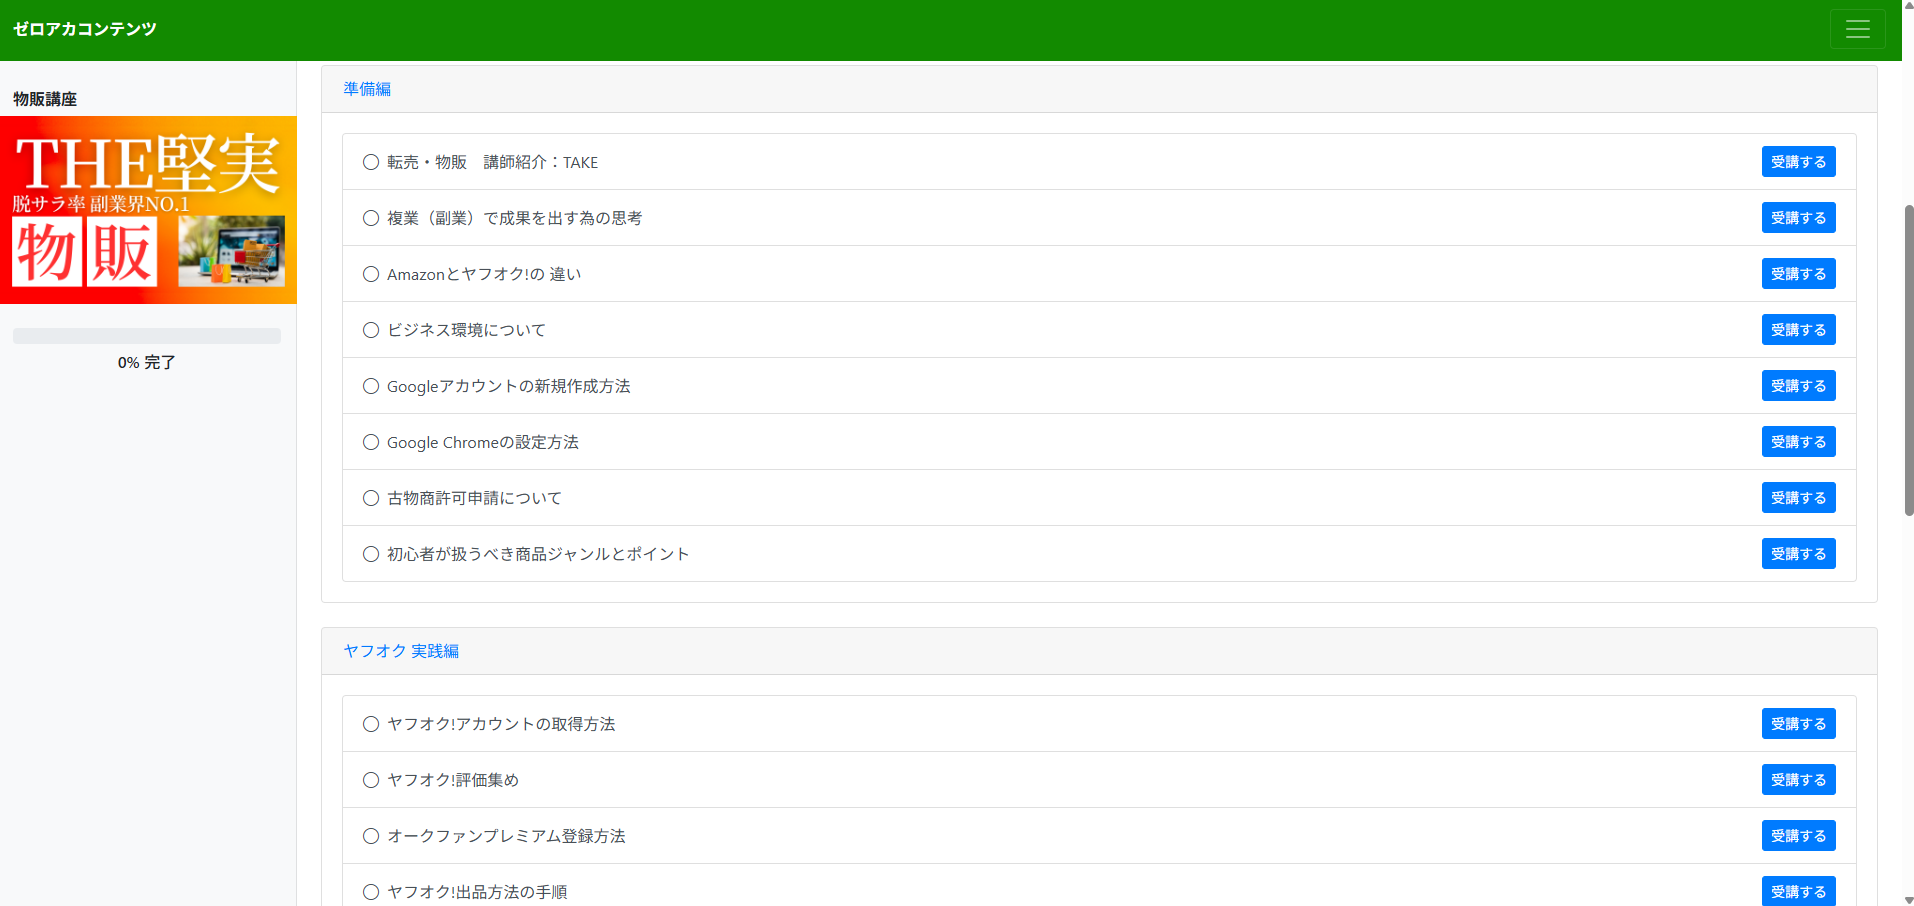Click the 0% course progress bar
This screenshot has height=906, width=1914.
click(x=147, y=336)
